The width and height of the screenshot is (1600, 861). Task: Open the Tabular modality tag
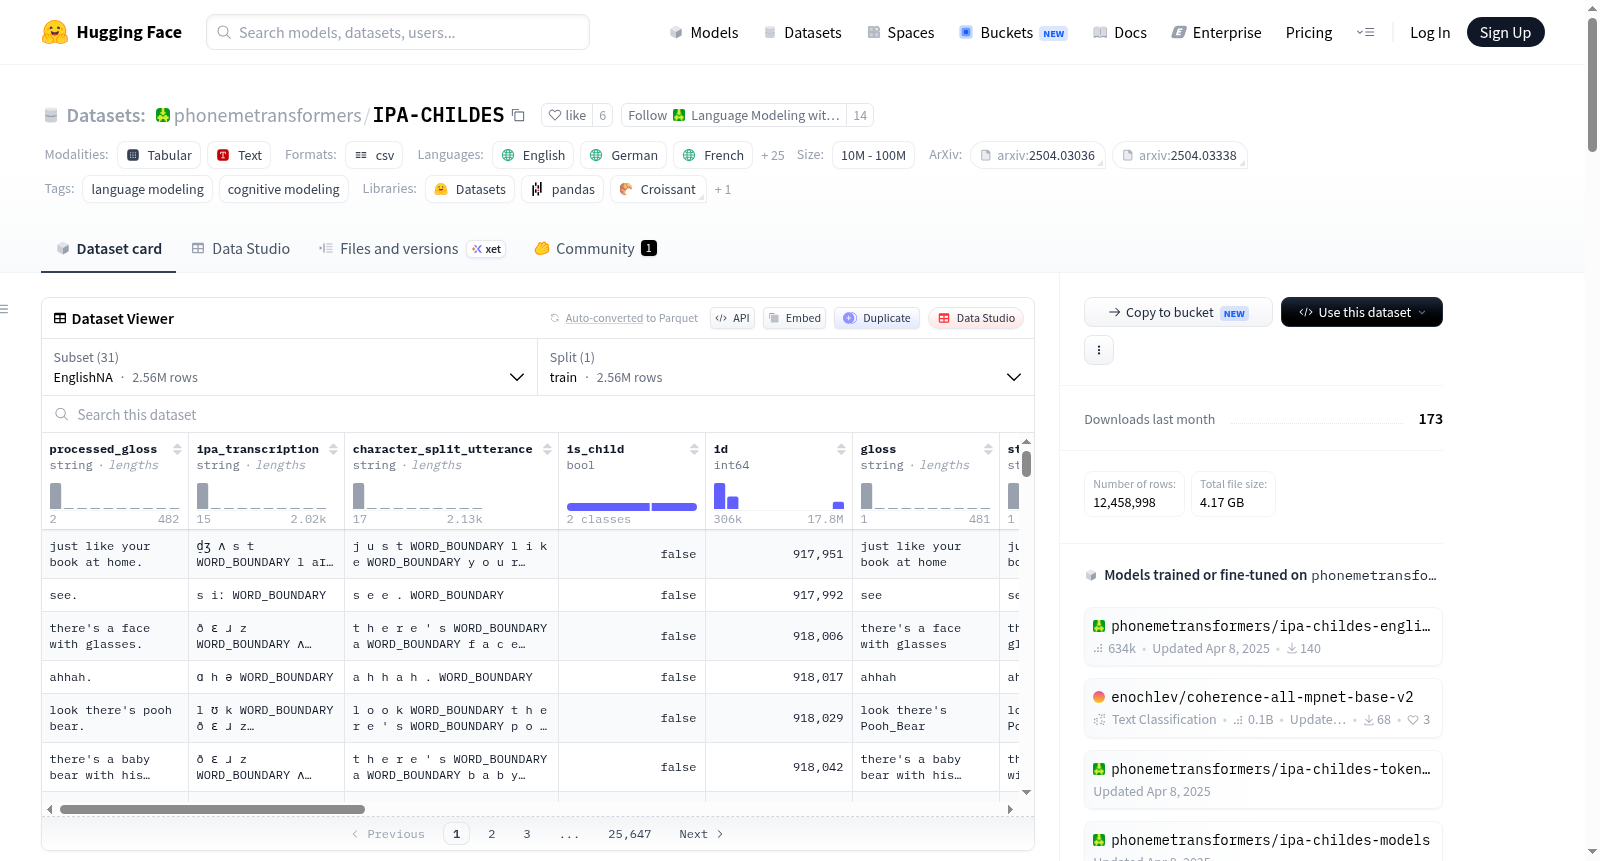[x=159, y=155]
